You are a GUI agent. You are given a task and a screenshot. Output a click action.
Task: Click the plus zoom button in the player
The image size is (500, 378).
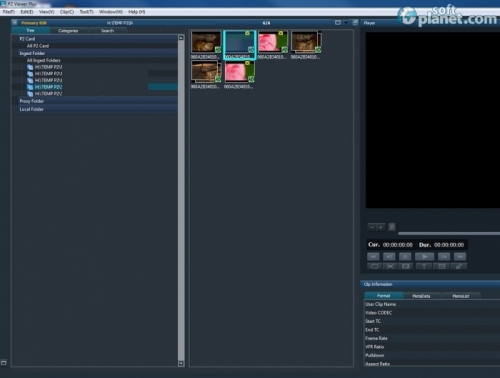point(381,227)
